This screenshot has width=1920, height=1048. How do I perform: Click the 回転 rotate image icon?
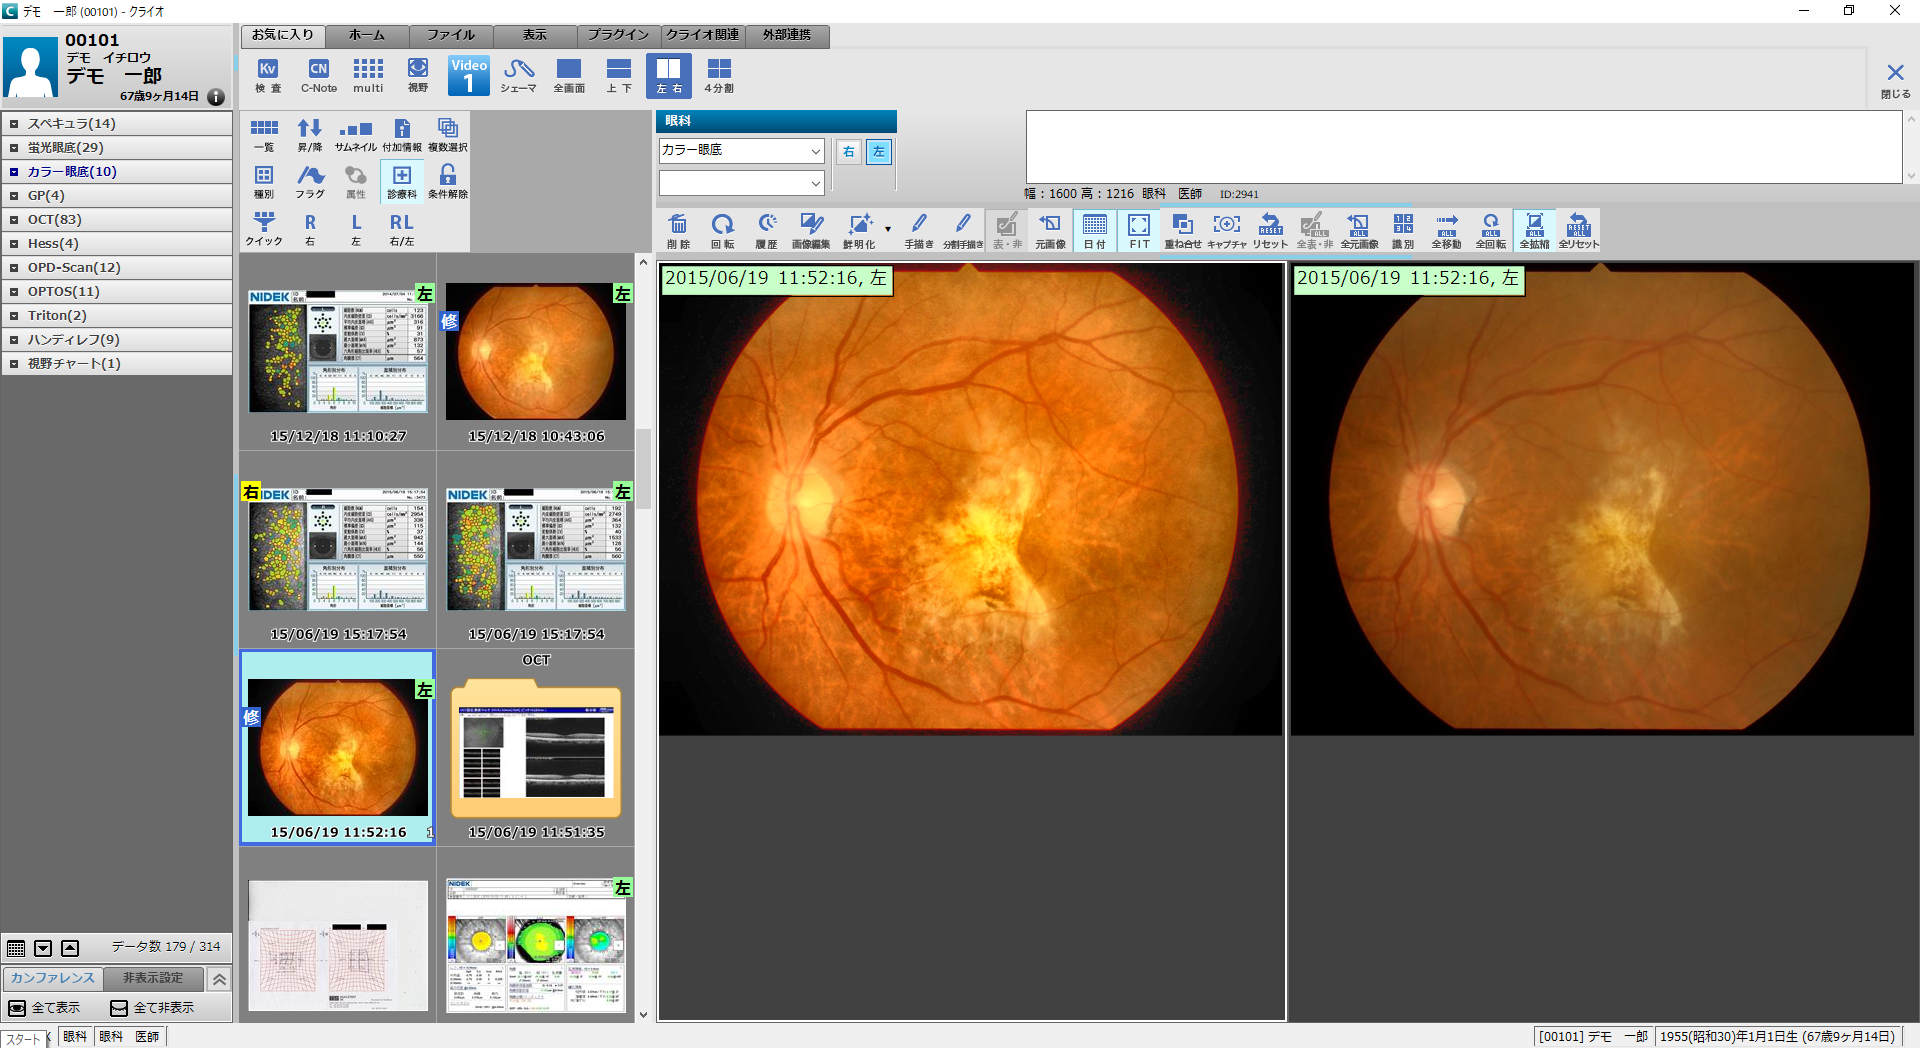722,230
